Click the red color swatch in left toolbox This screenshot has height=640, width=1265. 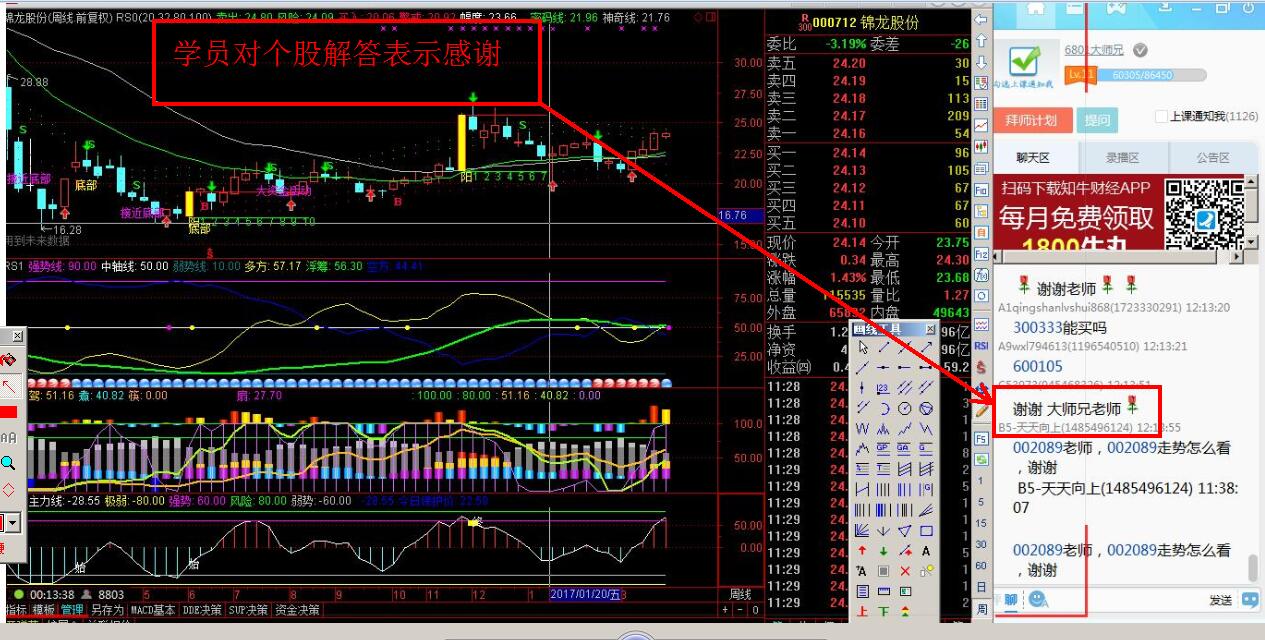click(8, 412)
